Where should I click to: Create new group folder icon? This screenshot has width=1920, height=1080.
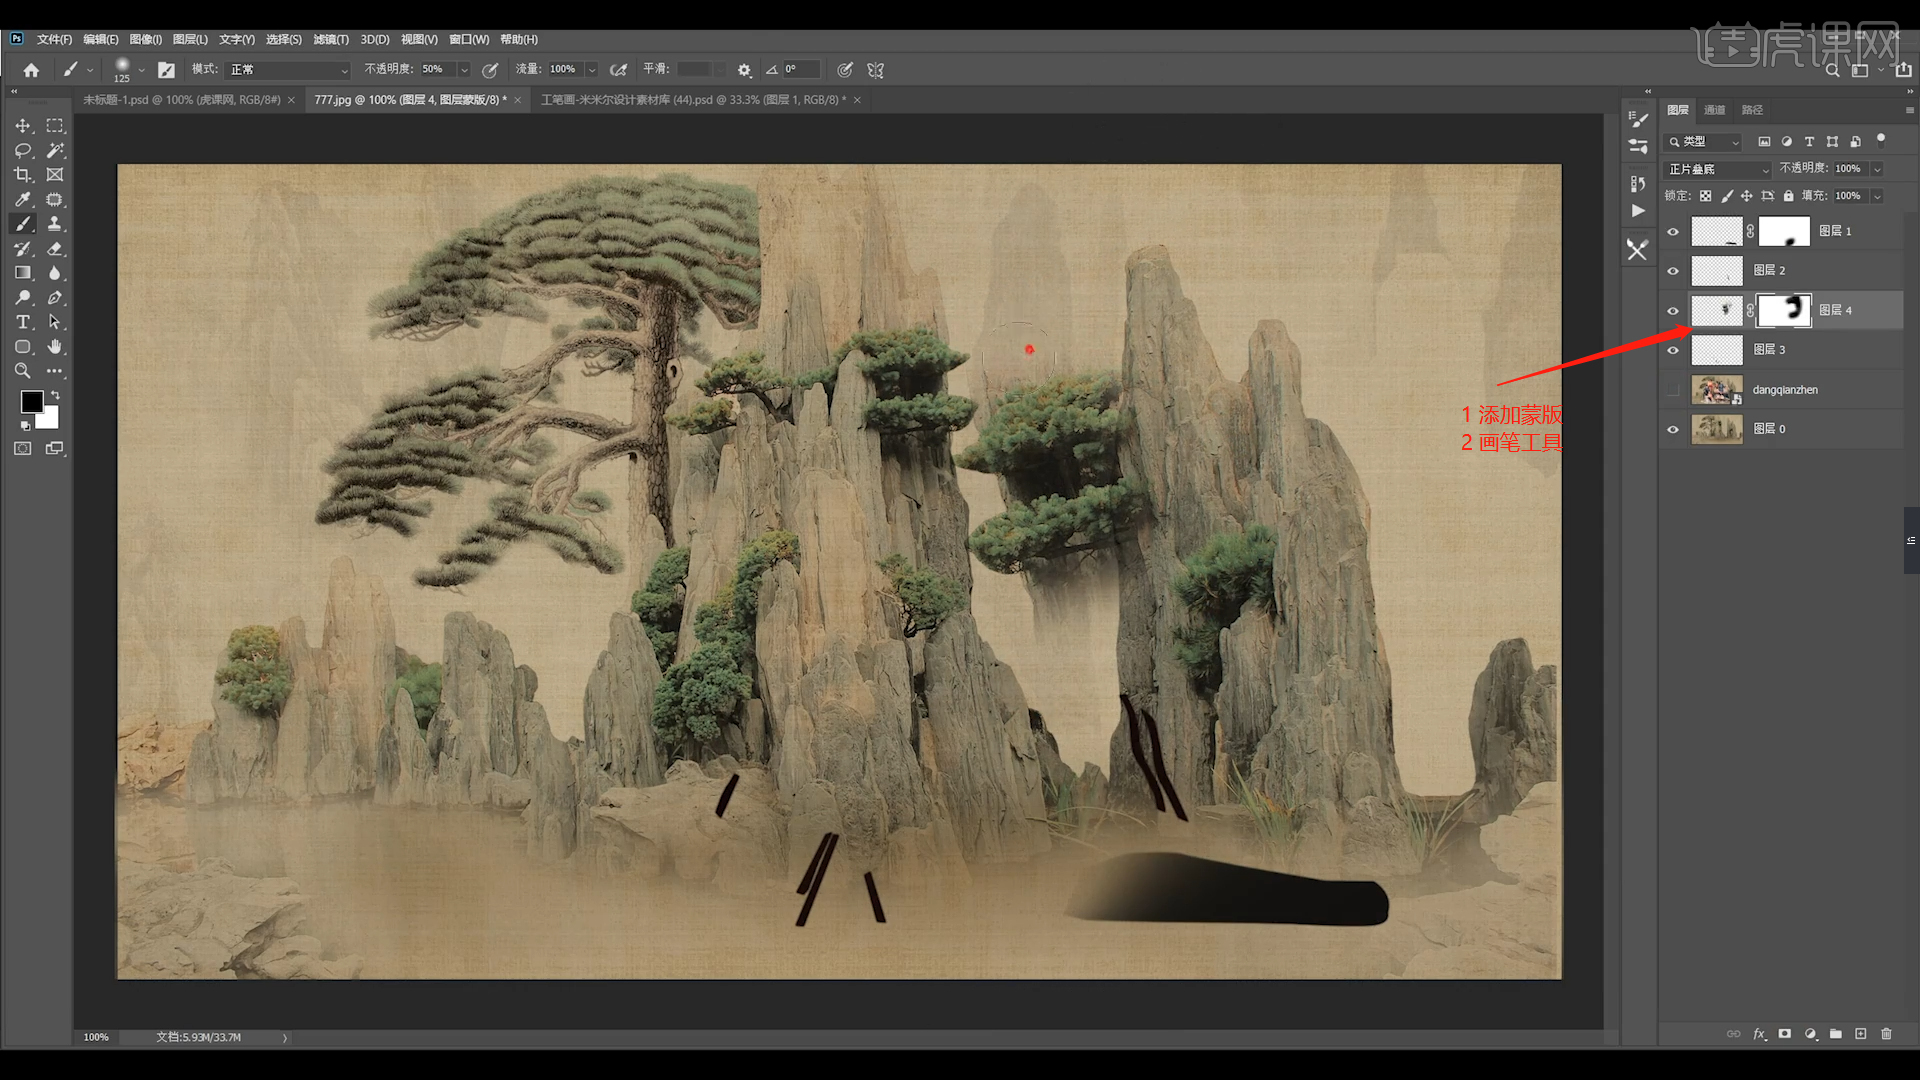point(1836,1034)
